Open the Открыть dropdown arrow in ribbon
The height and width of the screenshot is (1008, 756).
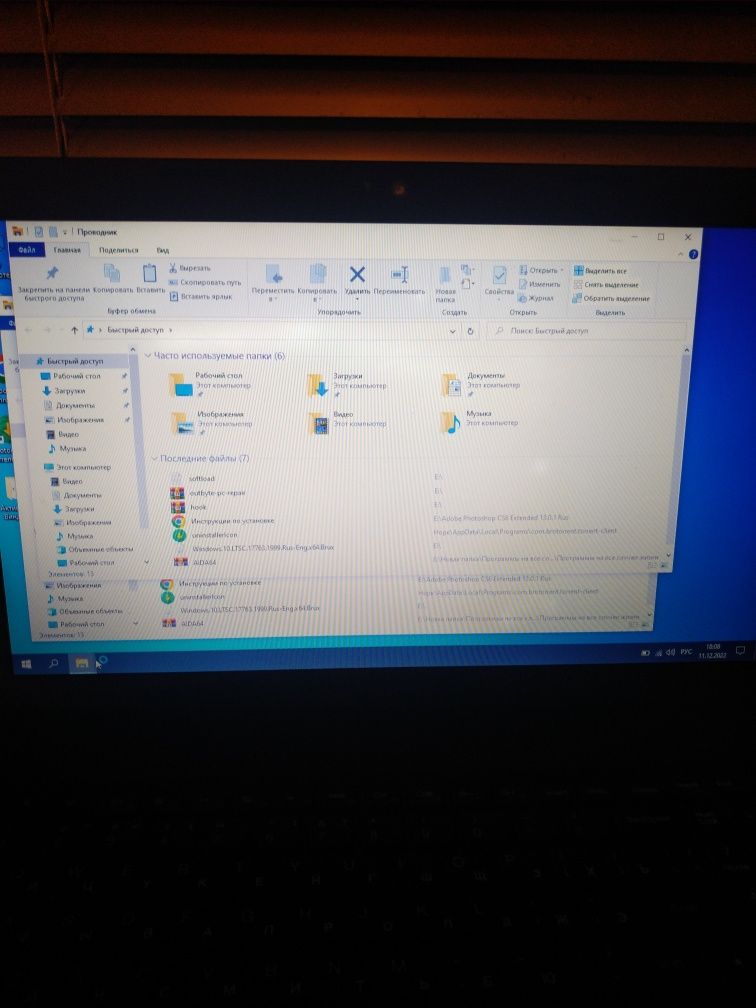(x=562, y=271)
